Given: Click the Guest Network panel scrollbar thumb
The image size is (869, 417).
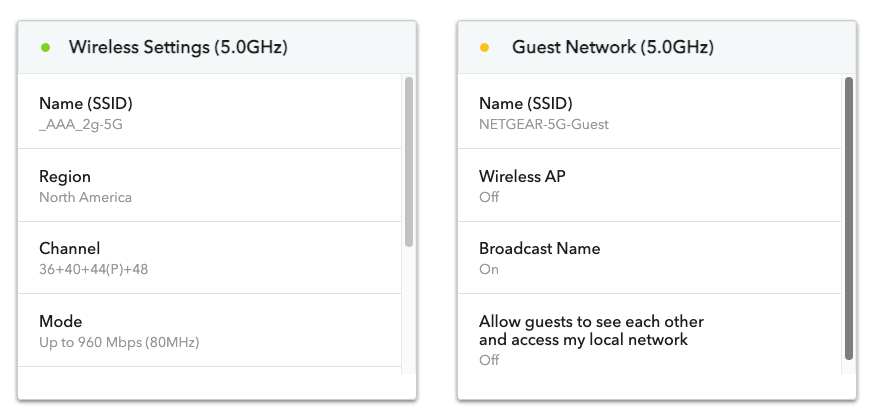Looking at the screenshot, I should click(x=849, y=217).
